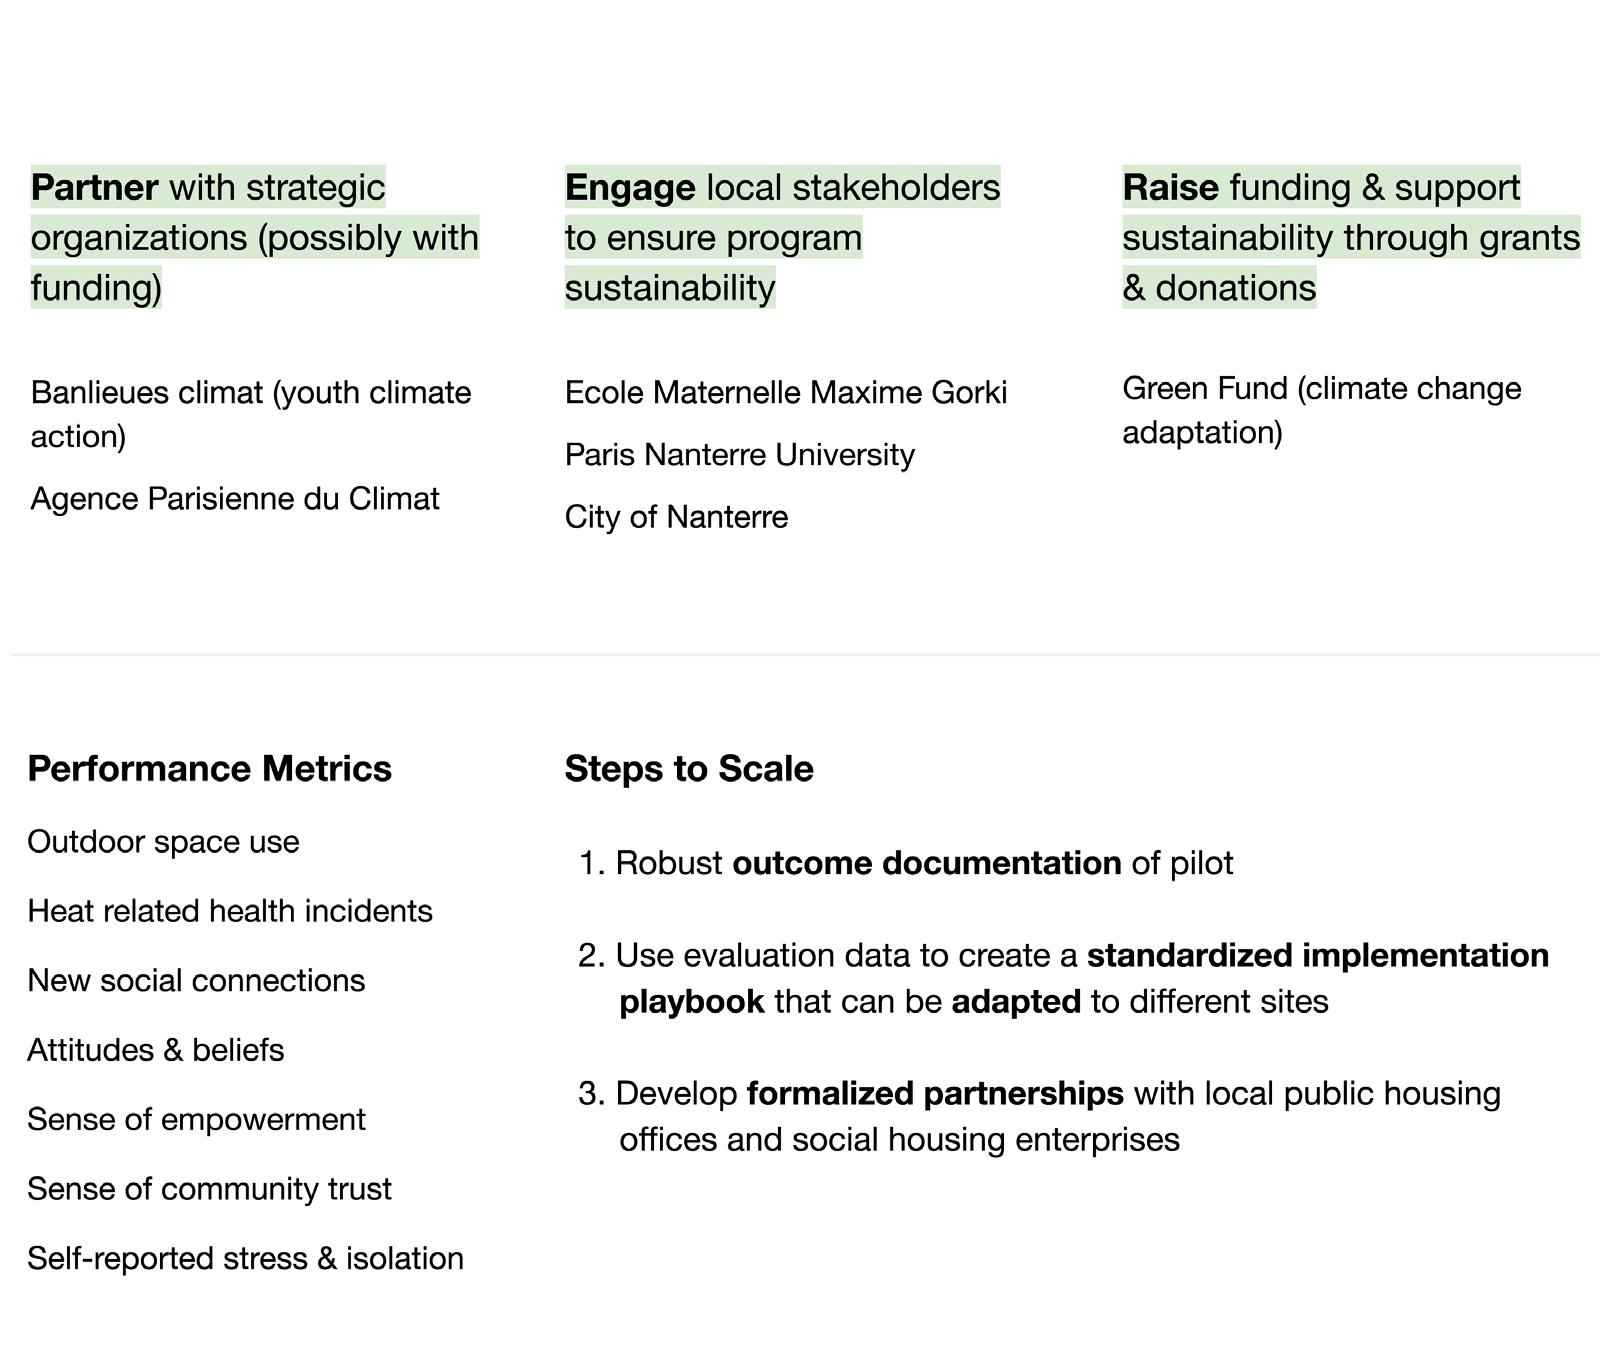The width and height of the screenshot is (1622, 1365).
Task: Click the "Green Fund" funding entry
Action: (1205, 389)
